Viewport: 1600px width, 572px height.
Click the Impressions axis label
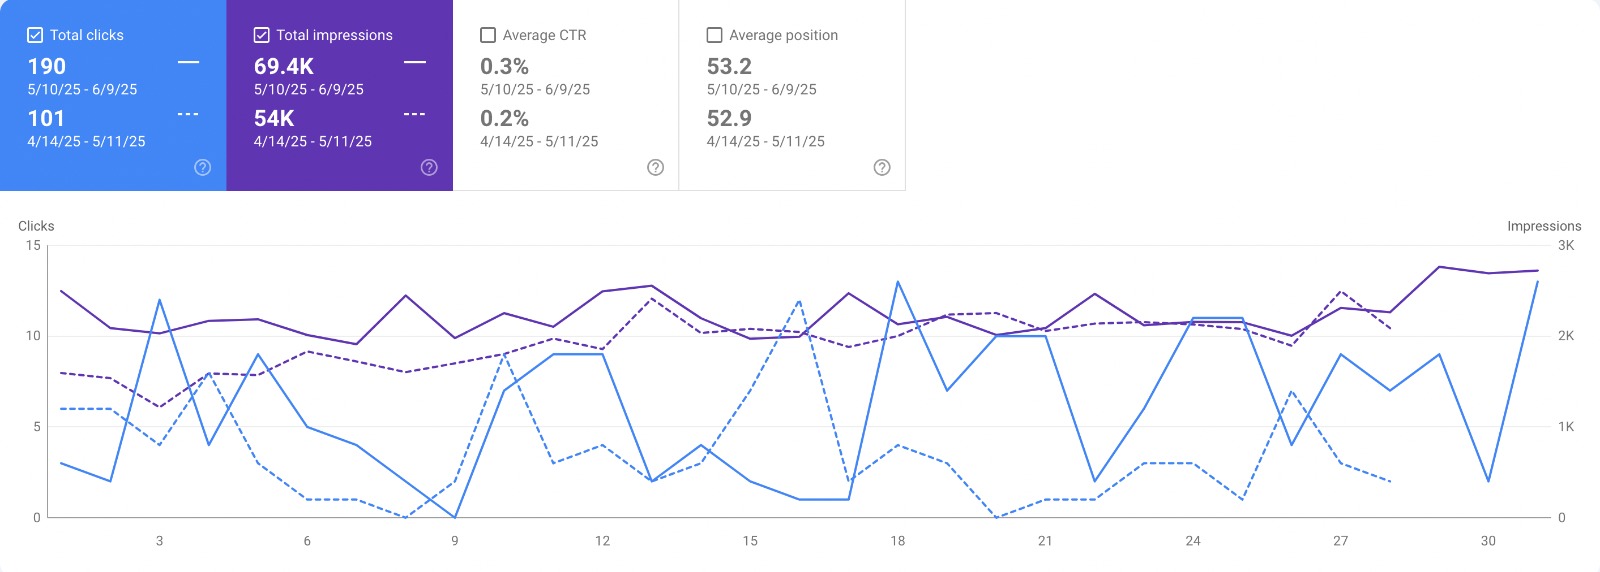(x=1544, y=226)
